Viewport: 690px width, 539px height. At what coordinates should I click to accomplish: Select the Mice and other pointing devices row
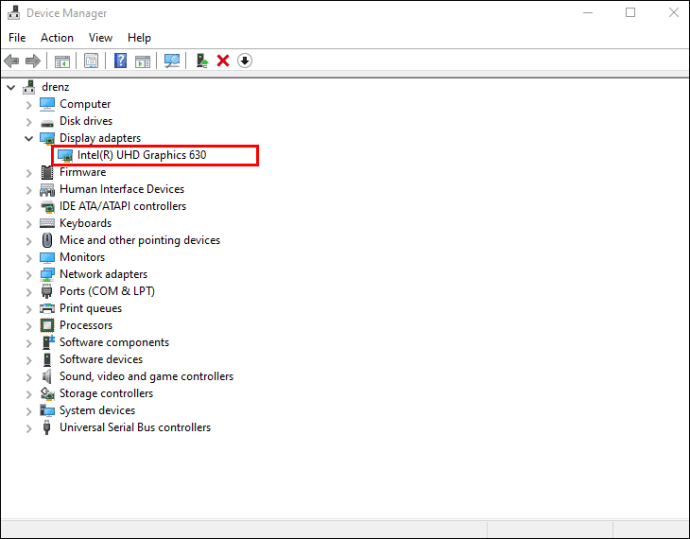point(140,240)
